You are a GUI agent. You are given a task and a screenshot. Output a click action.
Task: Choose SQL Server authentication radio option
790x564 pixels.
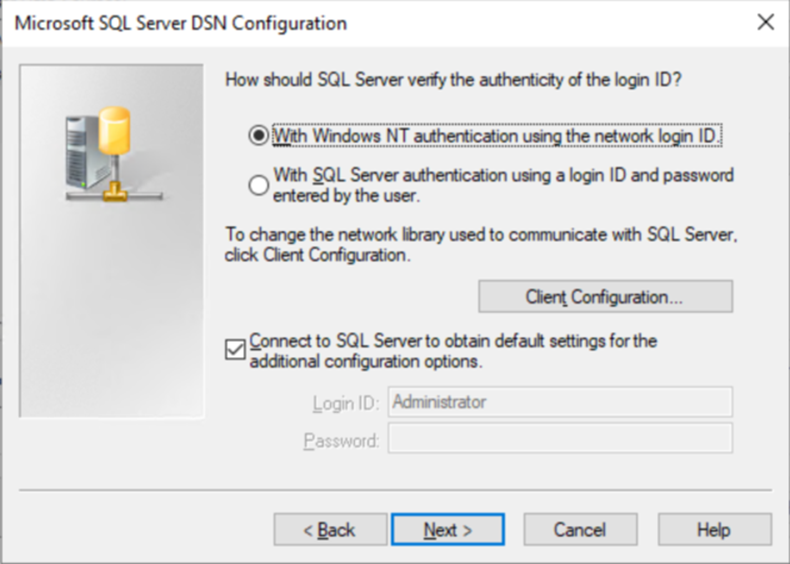tap(258, 185)
